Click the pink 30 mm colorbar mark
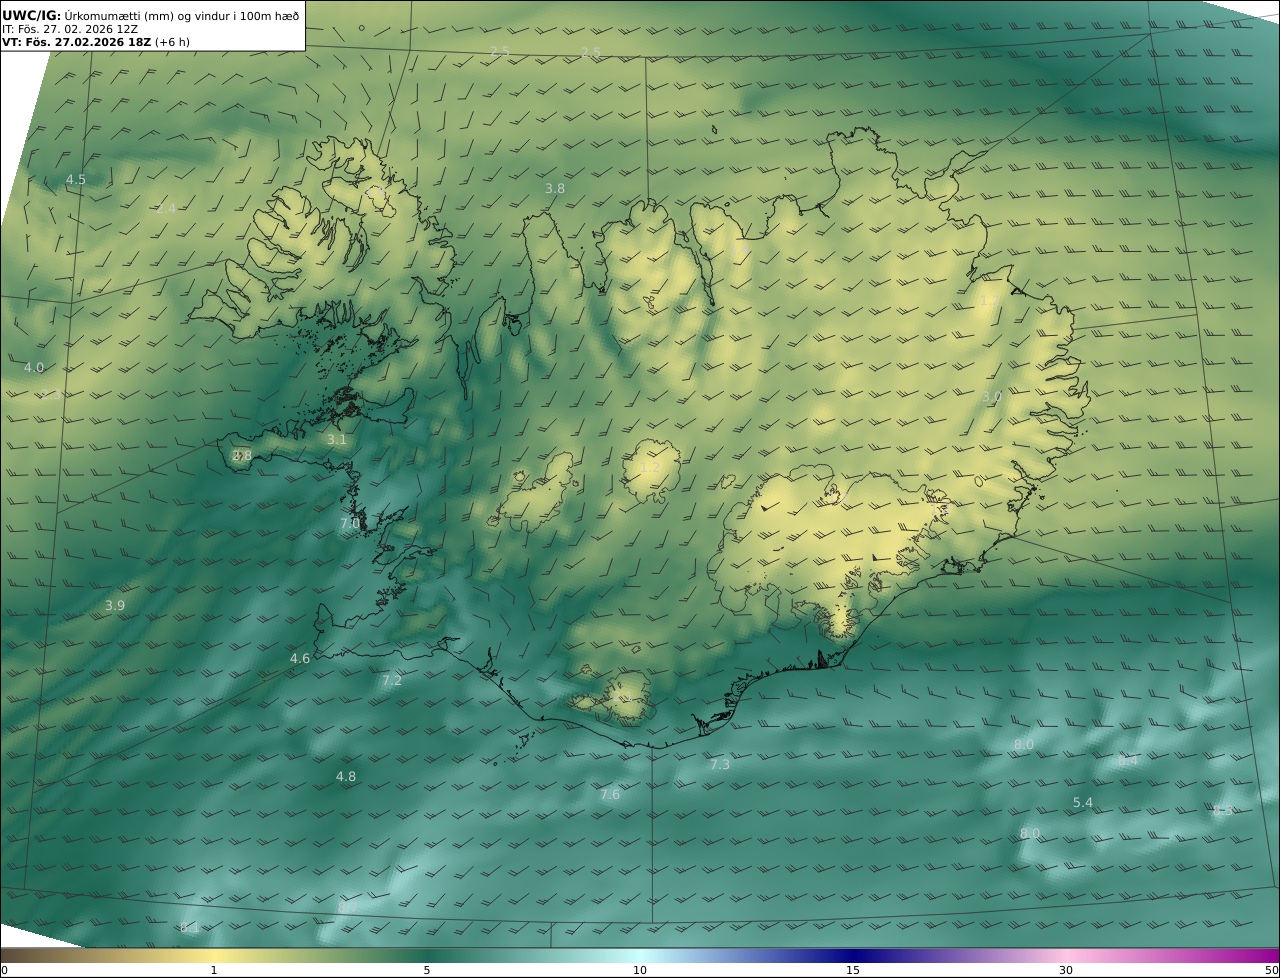 tap(1066, 957)
